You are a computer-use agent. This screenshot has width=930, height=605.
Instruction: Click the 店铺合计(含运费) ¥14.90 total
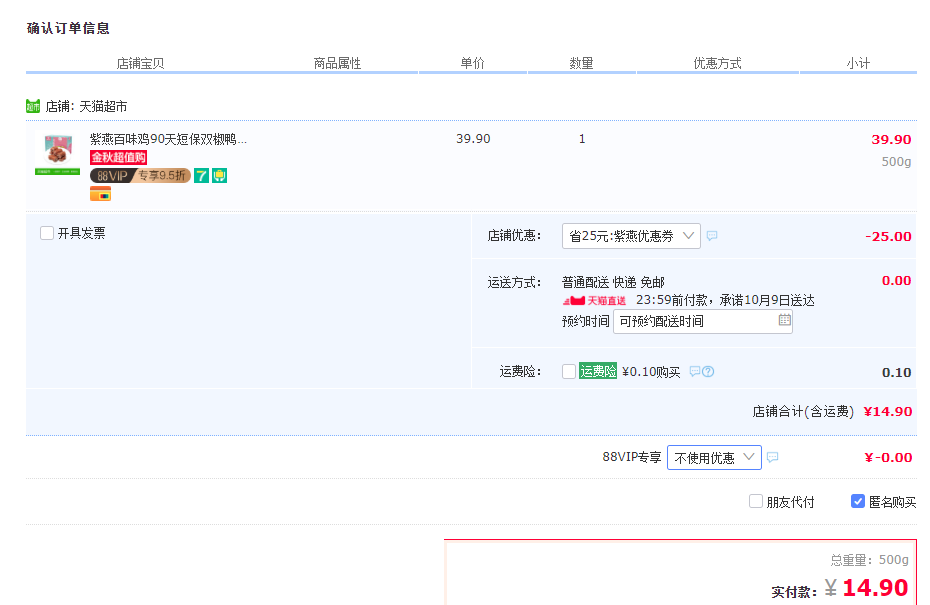click(832, 412)
